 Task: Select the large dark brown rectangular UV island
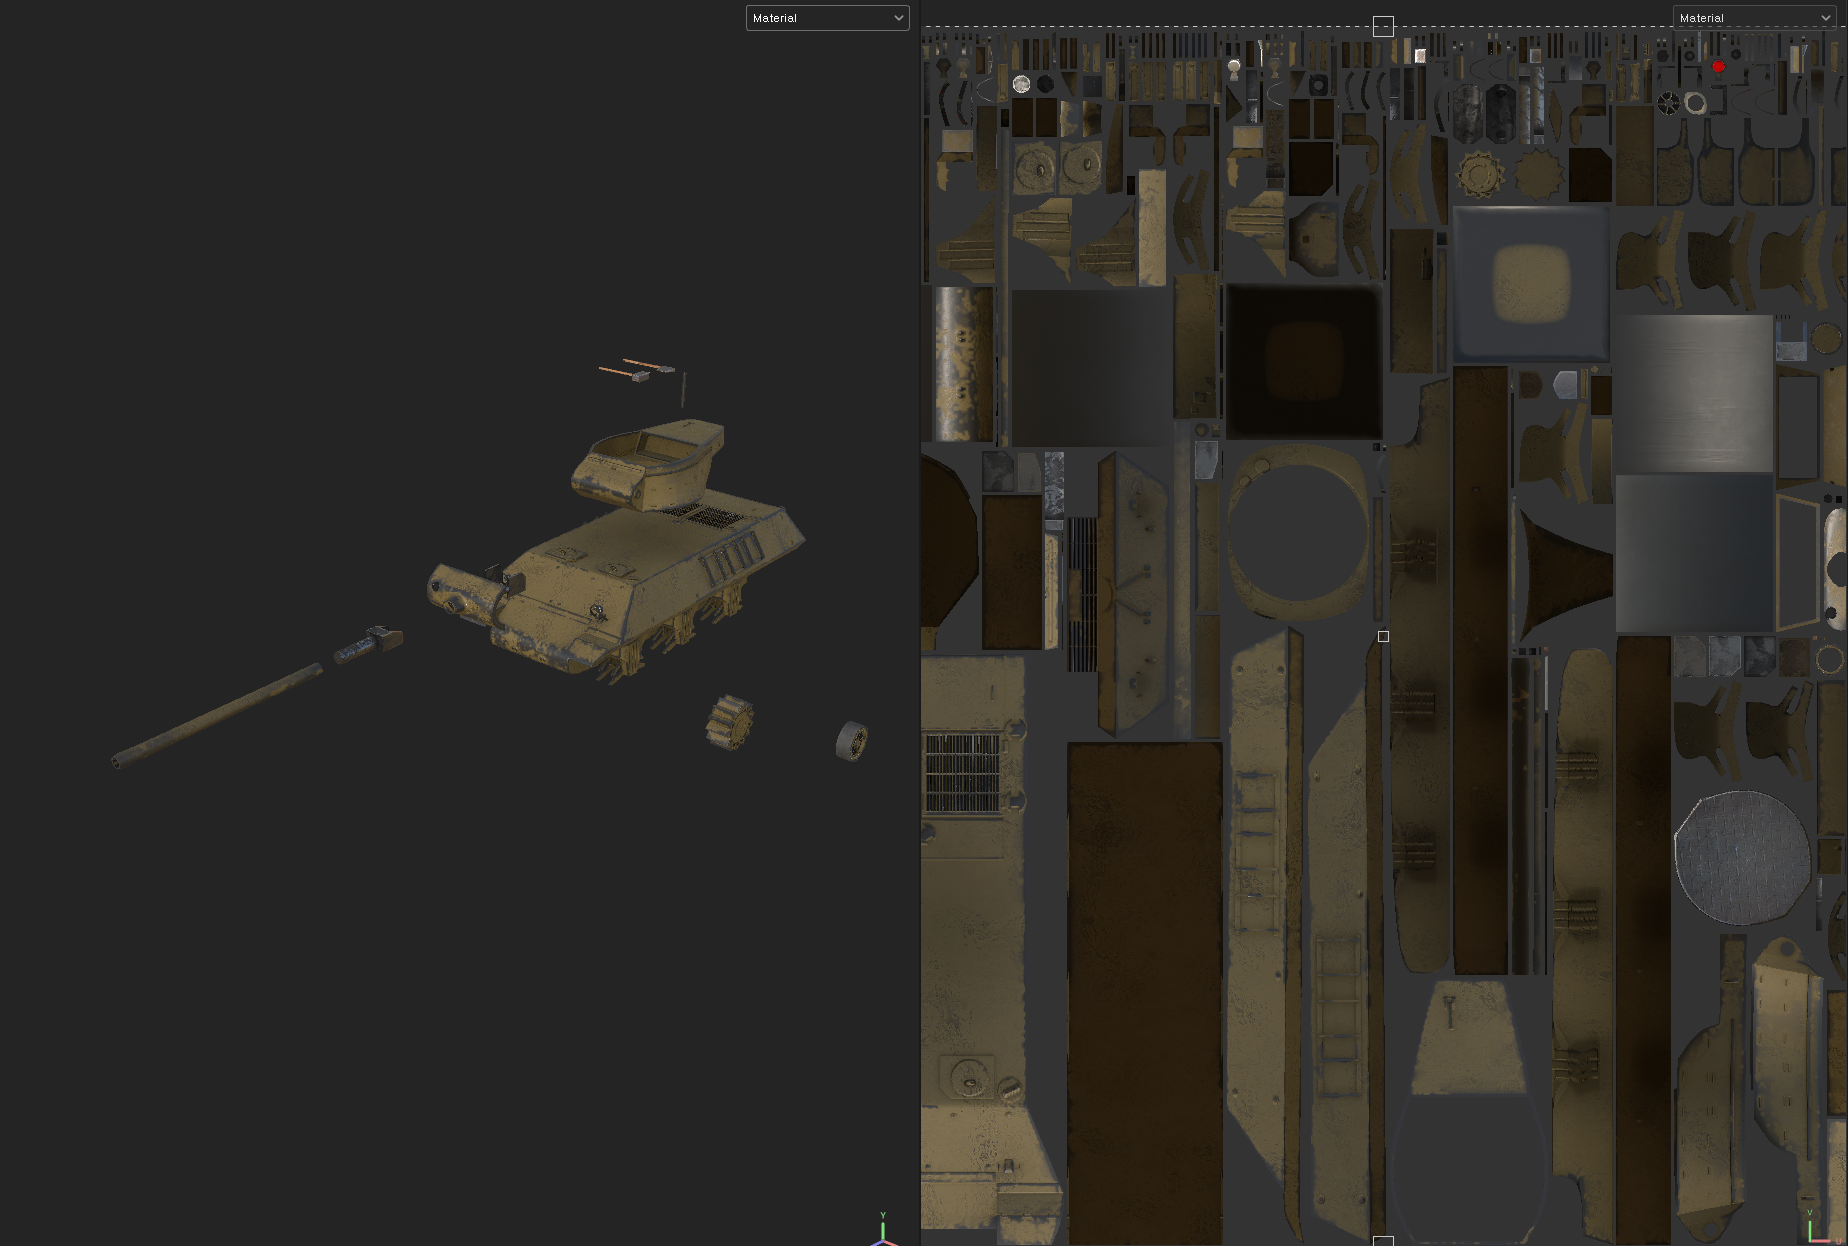tap(1145, 992)
